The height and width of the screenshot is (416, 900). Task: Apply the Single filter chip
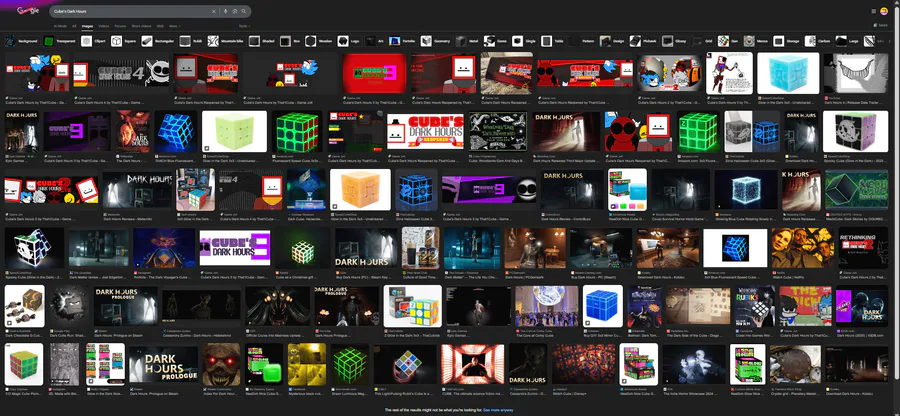(525, 41)
